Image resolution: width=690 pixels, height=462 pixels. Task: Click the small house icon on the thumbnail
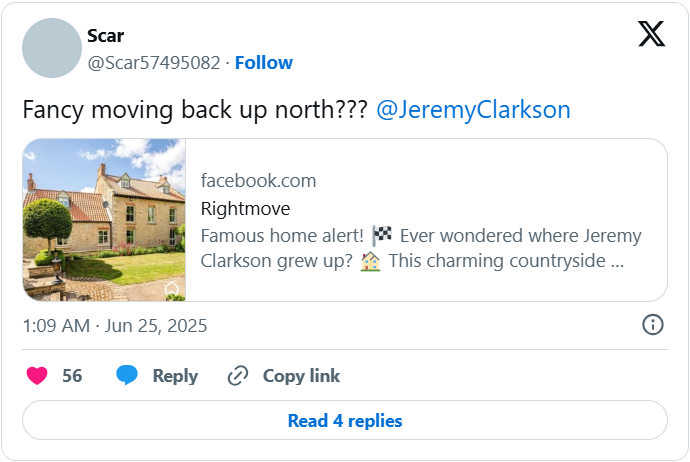click(x=172, y=288)
